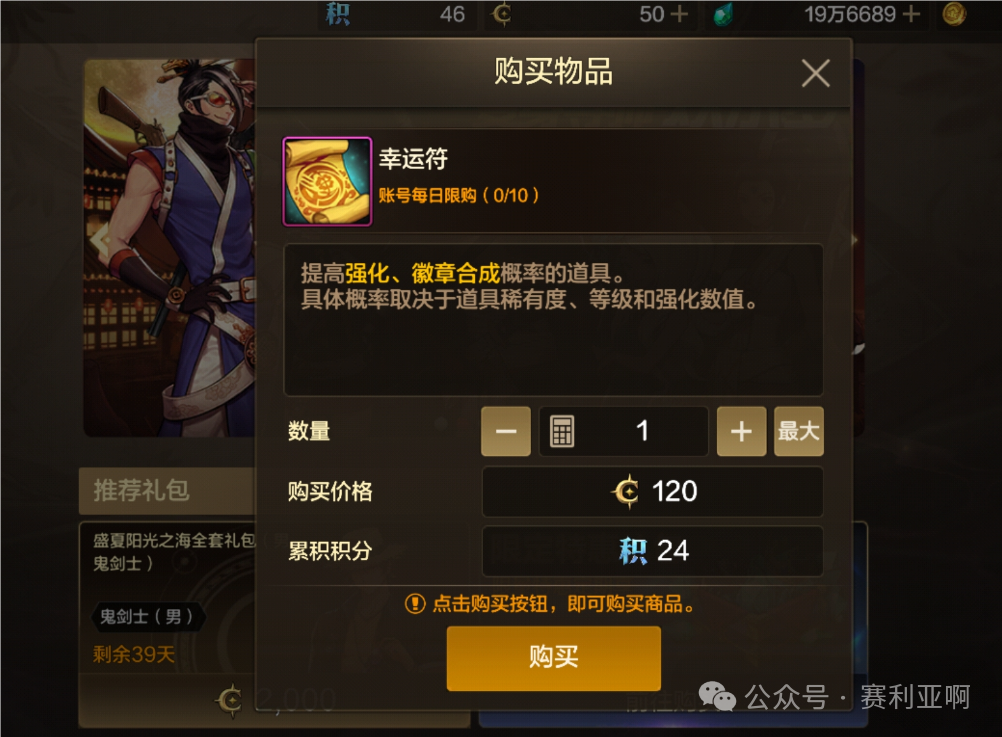Click the C currency icon in top bar

501,14
